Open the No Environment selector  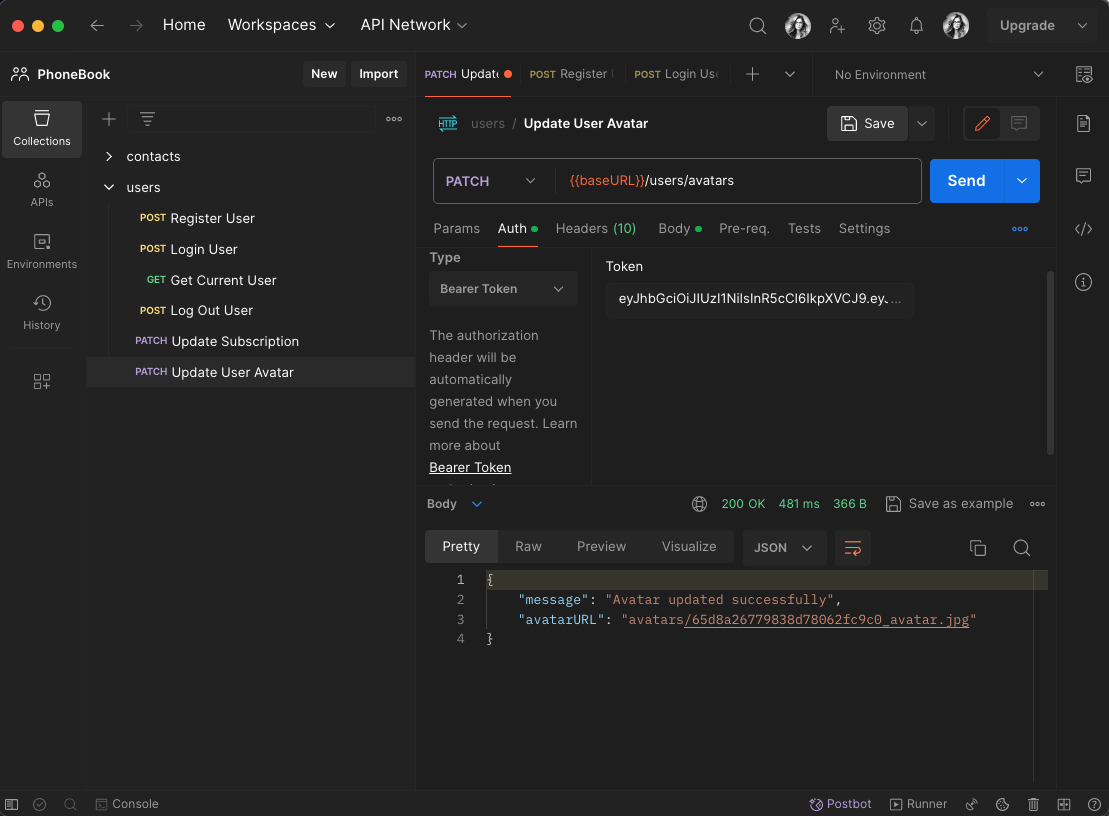939,74
